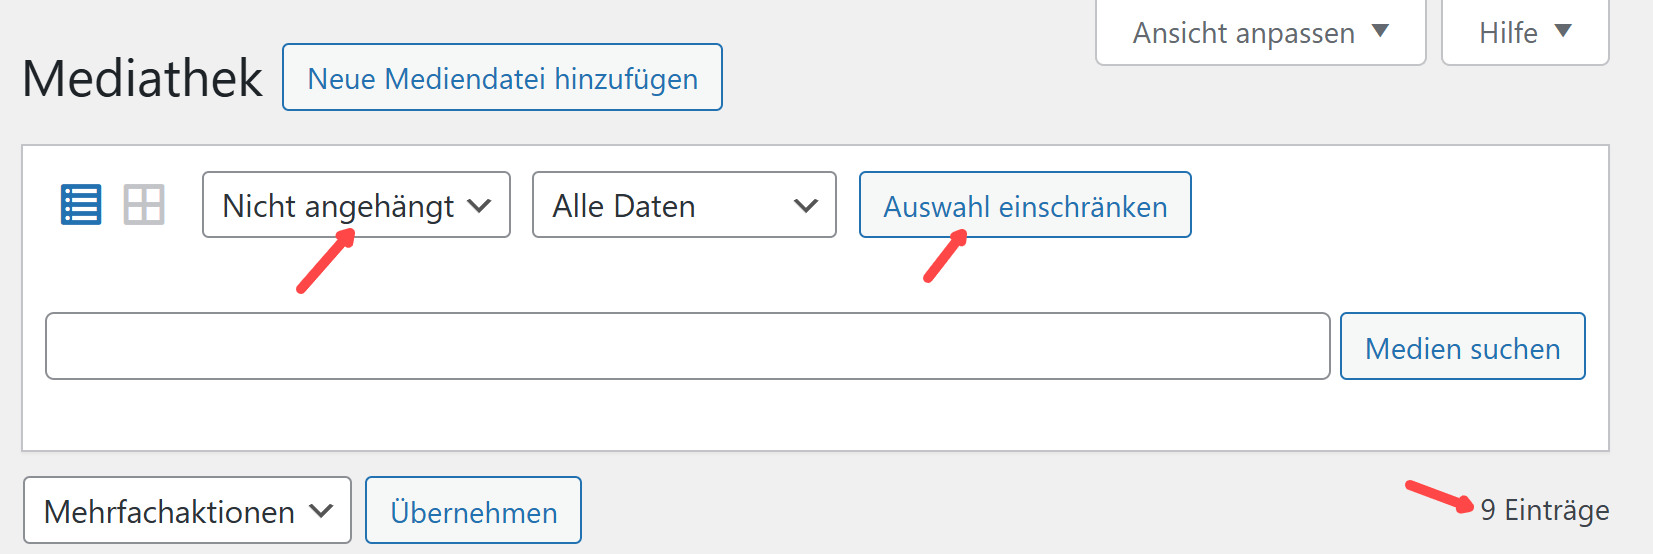
Task: Apply bulk action with Übernehmen
Action: pos(473,511)
